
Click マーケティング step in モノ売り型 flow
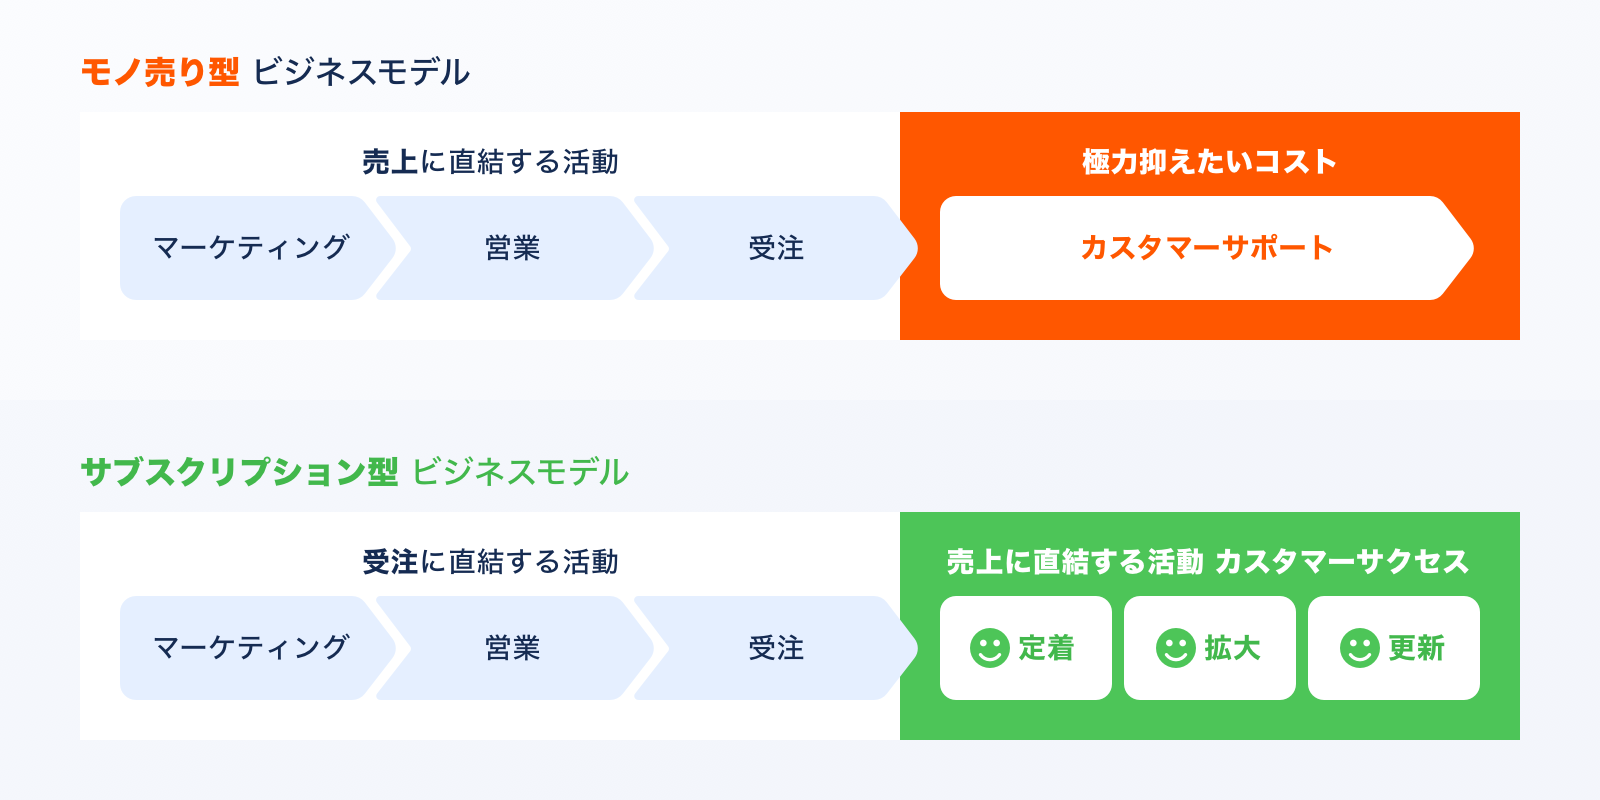[250, 248]
